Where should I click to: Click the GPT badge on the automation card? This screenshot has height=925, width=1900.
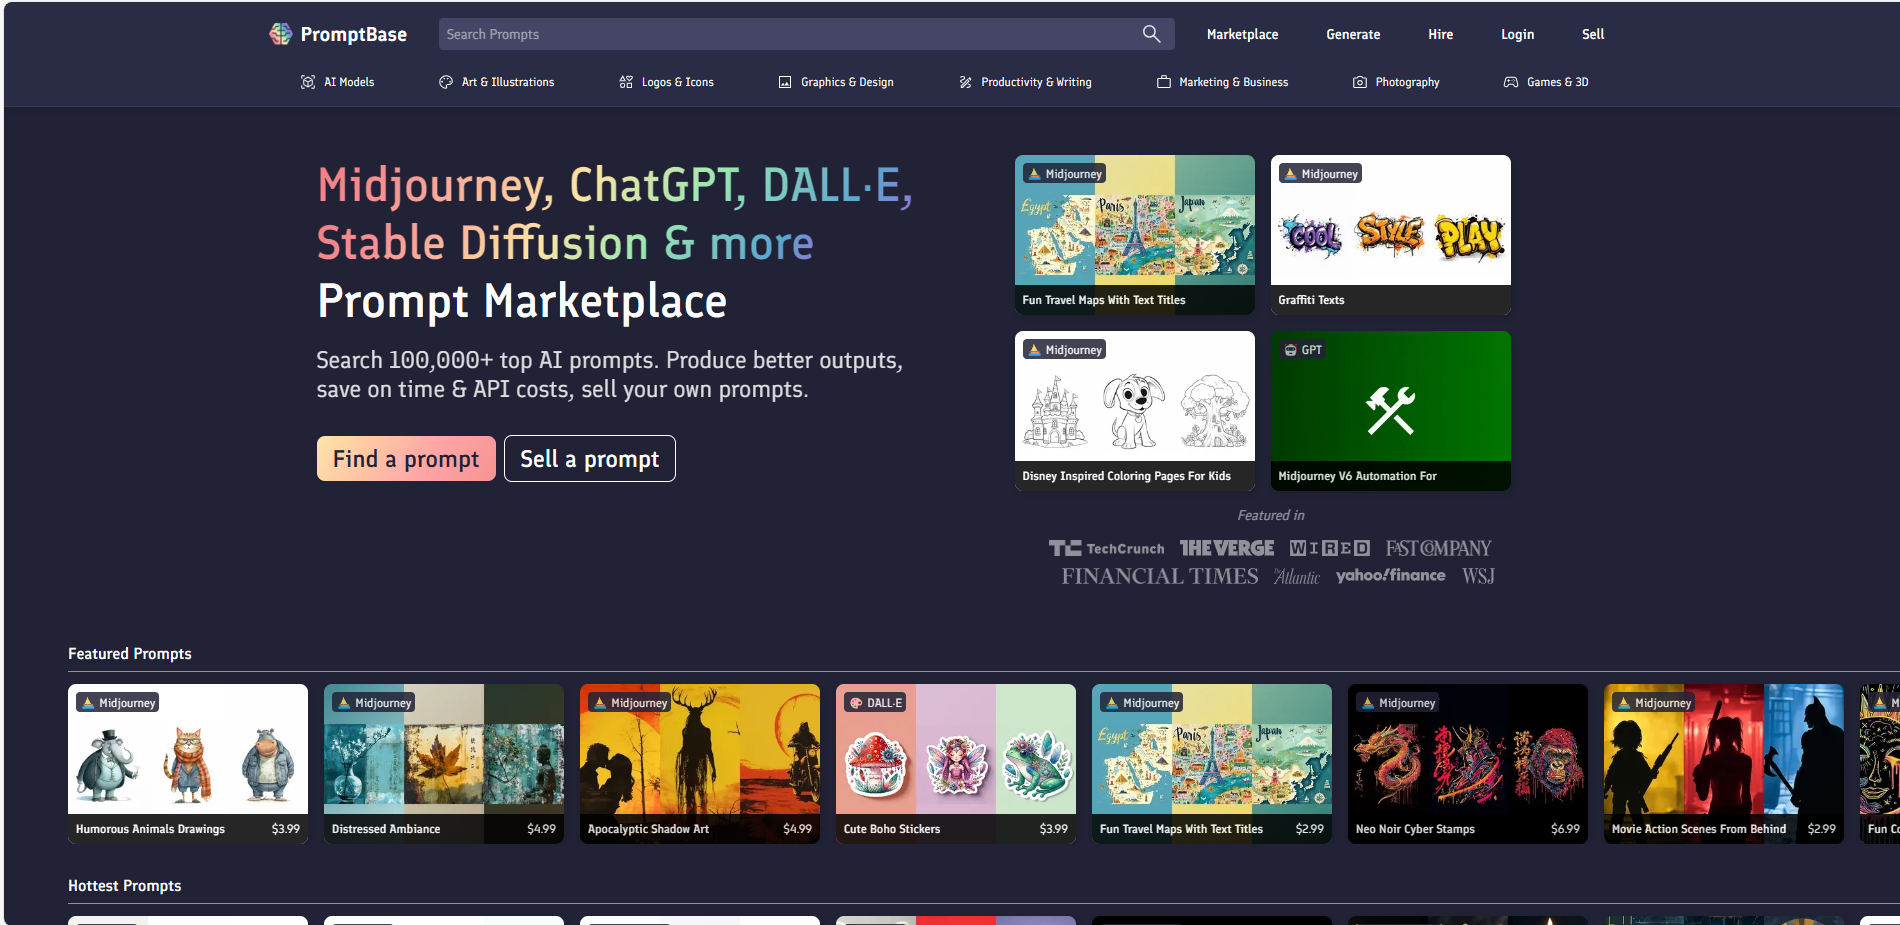[1303, 350]
